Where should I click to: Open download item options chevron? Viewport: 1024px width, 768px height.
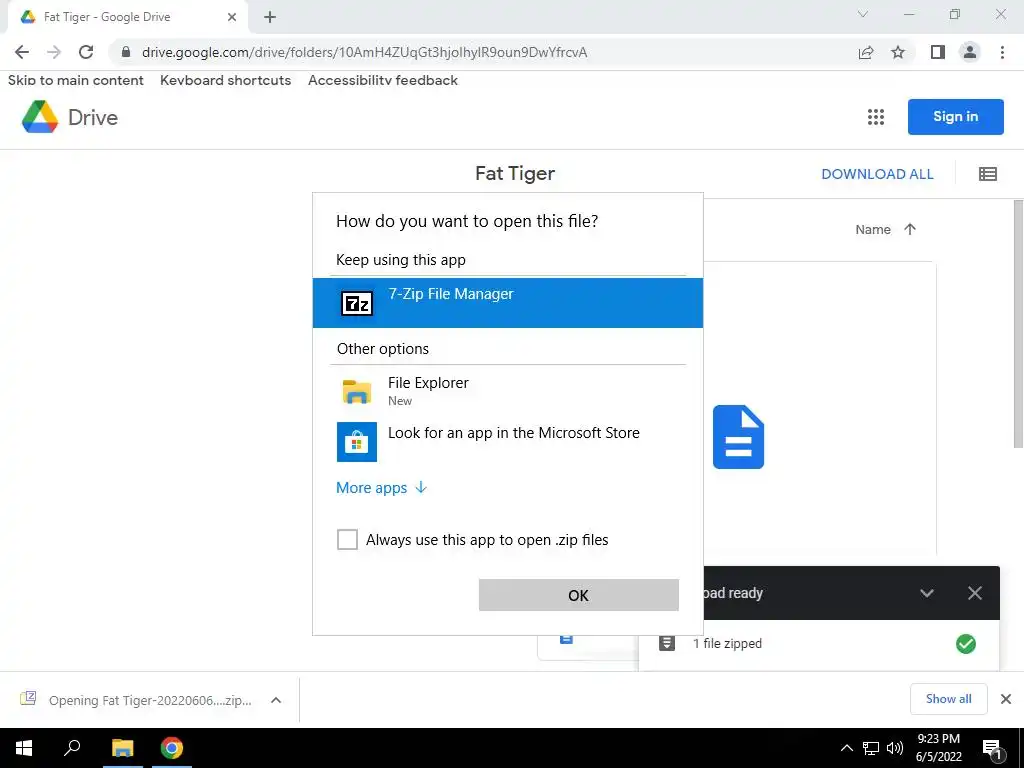(x=276, y=700)
